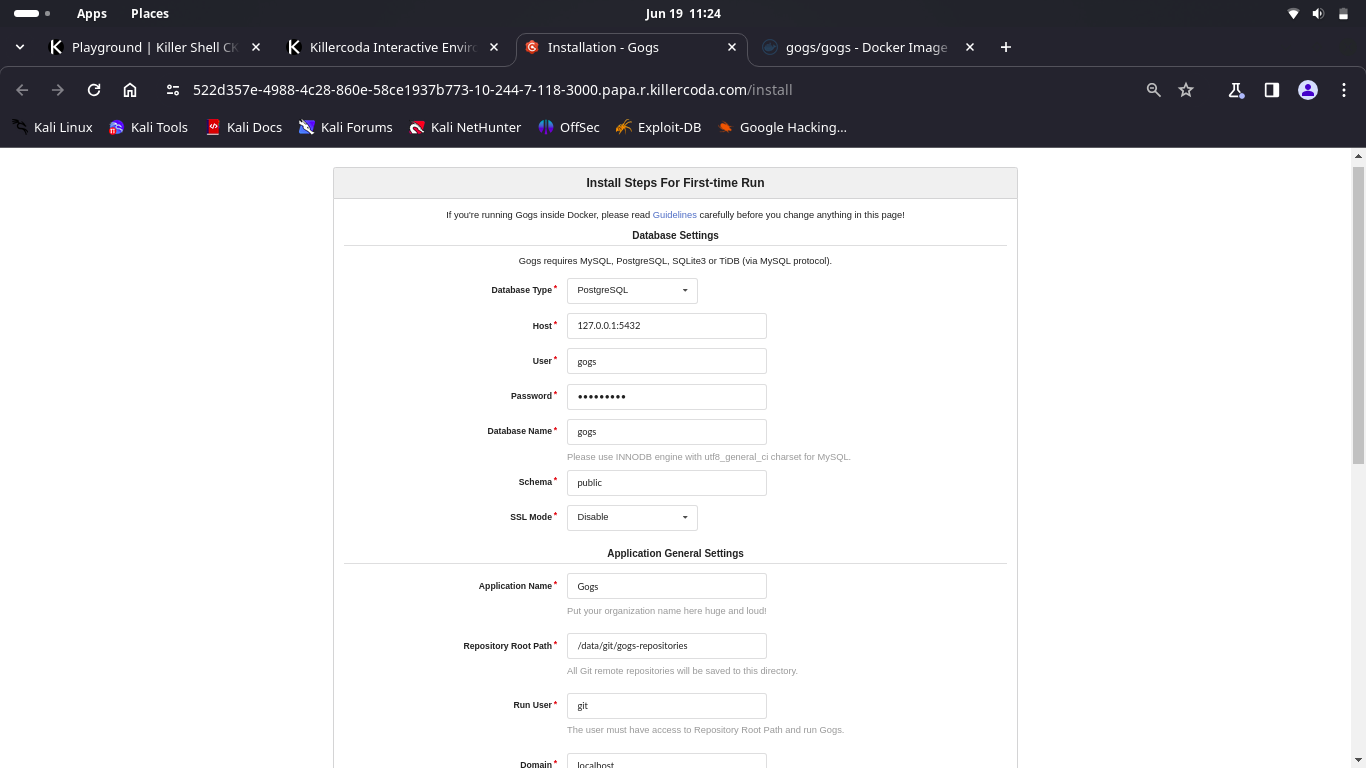Viewport: 1366px width, 768px height.
Task: Click the Install Steps For First-time Run heading
Action: (675, 183)
